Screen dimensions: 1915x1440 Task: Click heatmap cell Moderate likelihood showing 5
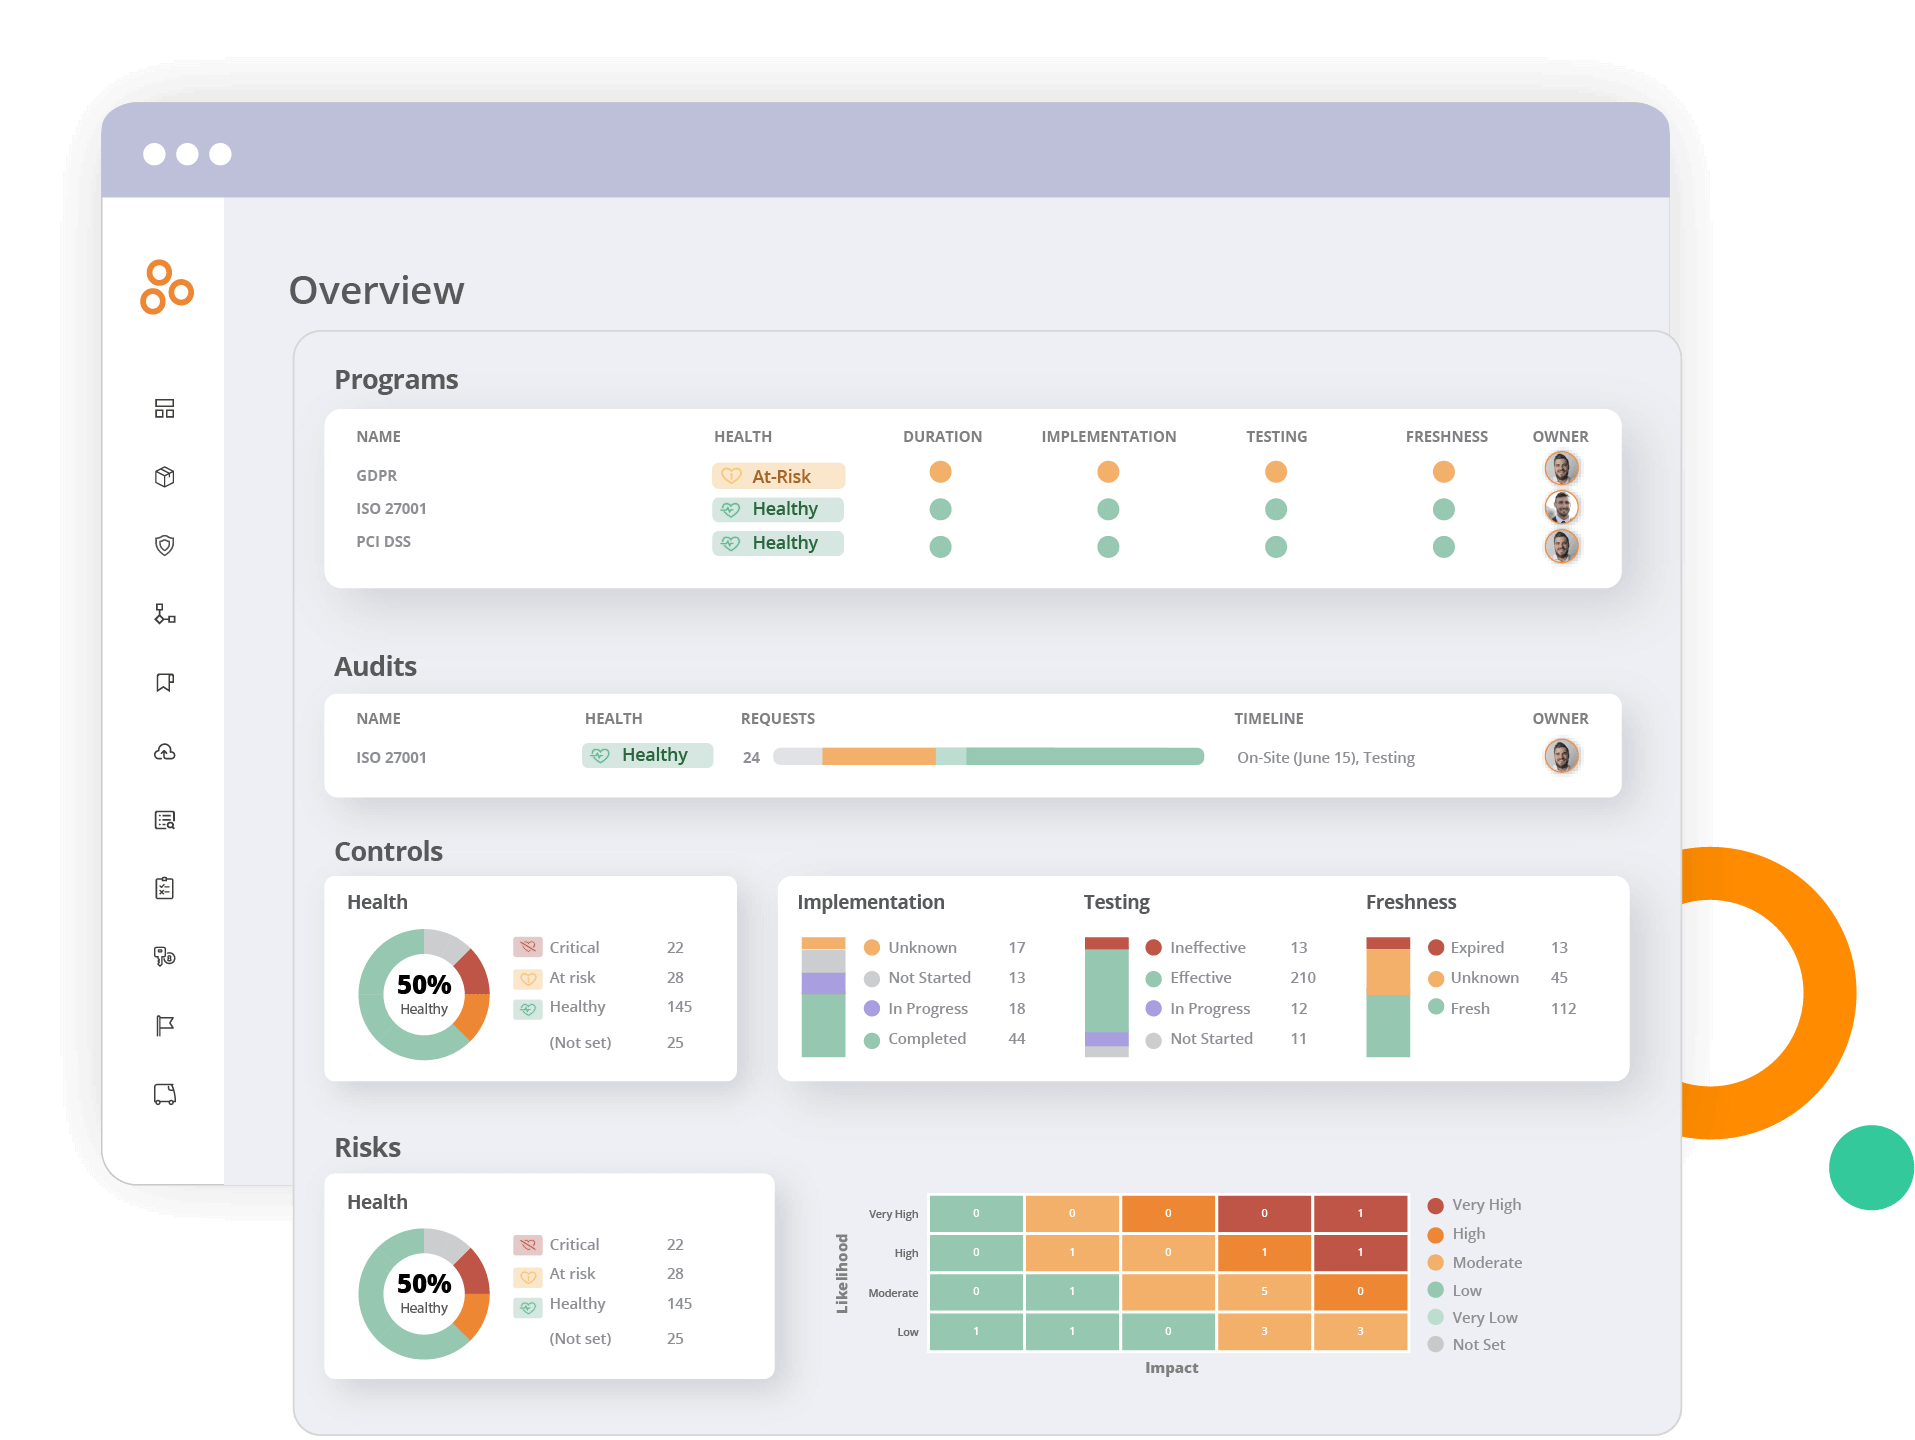[x=1264, y=1292]
